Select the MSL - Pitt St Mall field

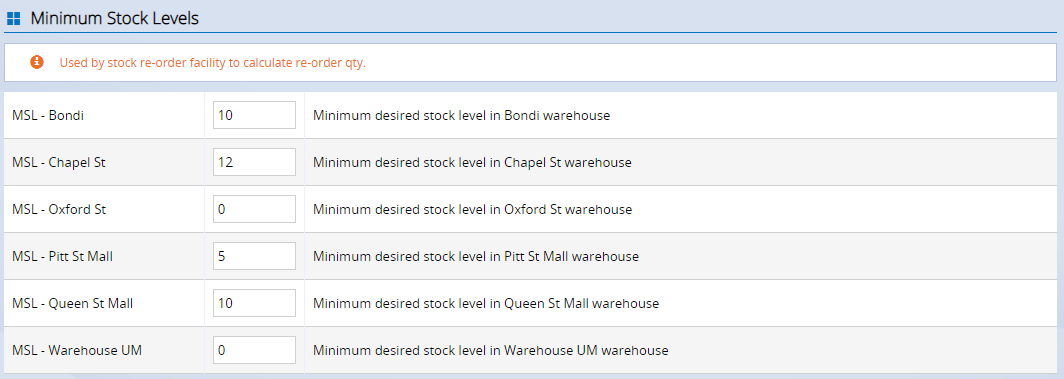(254, 256)
